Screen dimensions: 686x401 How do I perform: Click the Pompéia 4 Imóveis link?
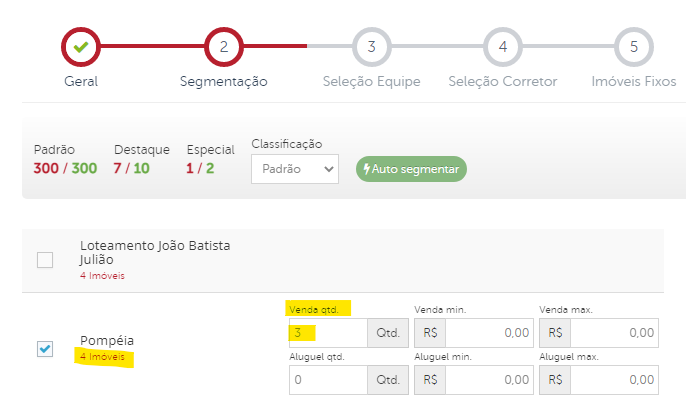point(102,356)
